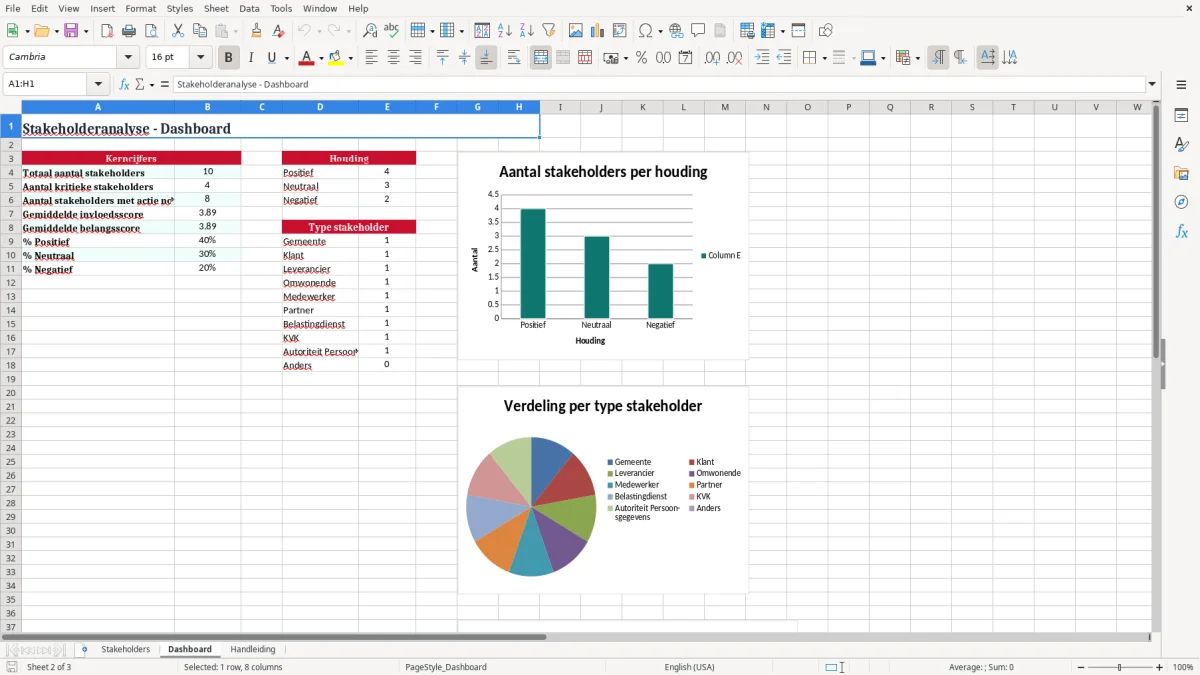Toggle Wrap Text button

(x=514, y=58)
